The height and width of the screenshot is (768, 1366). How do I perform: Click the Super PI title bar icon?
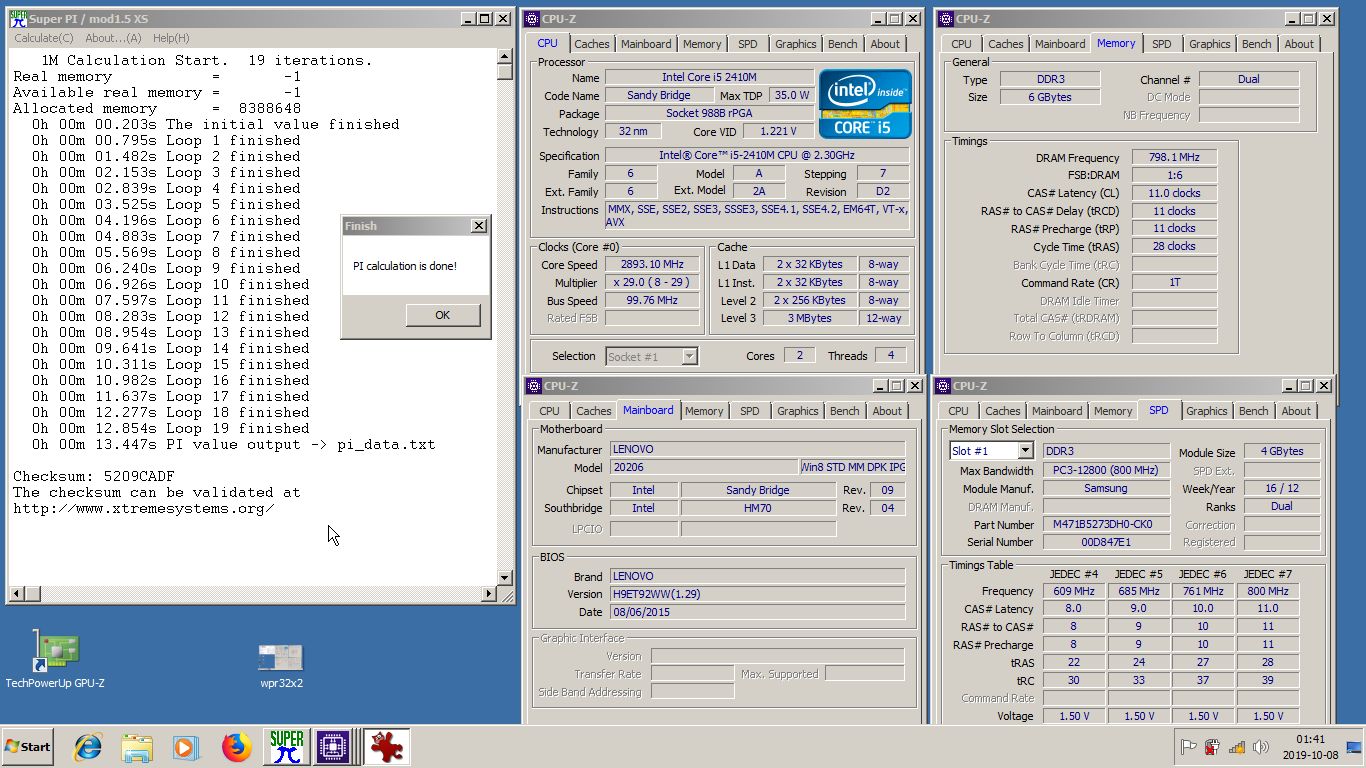pyautogui.click(x=18, y=18)
